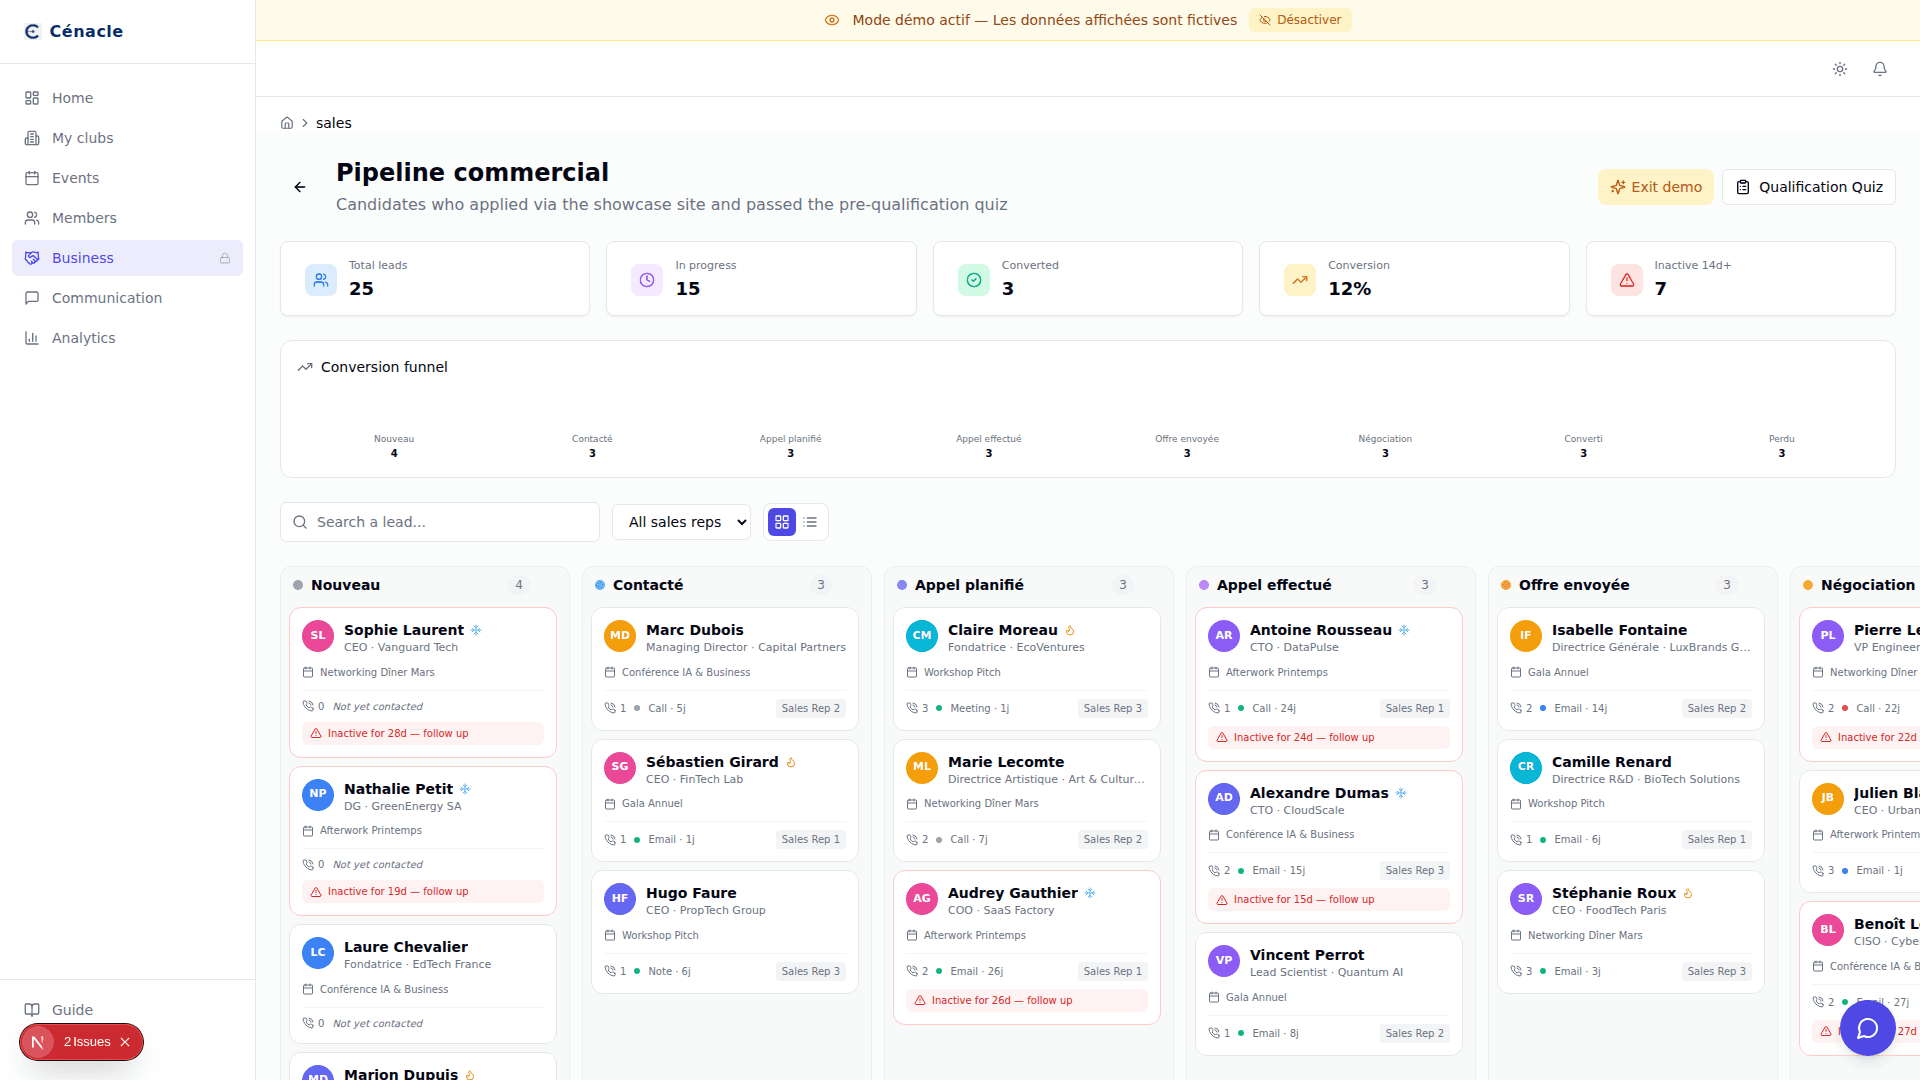Open the Analytics section in the sidebar
The image size is (1920, 1080).
83,337
